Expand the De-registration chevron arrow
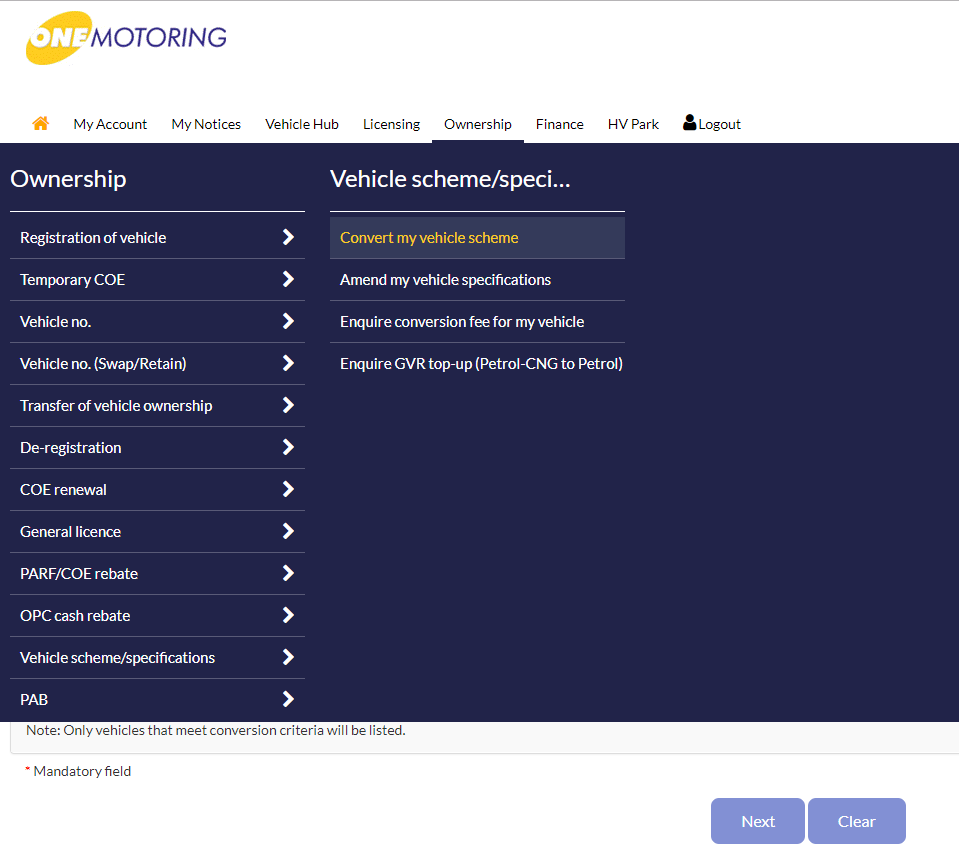The width and height of the screenshot is (959, 862). pyautogui.click(x=288, y=447)
